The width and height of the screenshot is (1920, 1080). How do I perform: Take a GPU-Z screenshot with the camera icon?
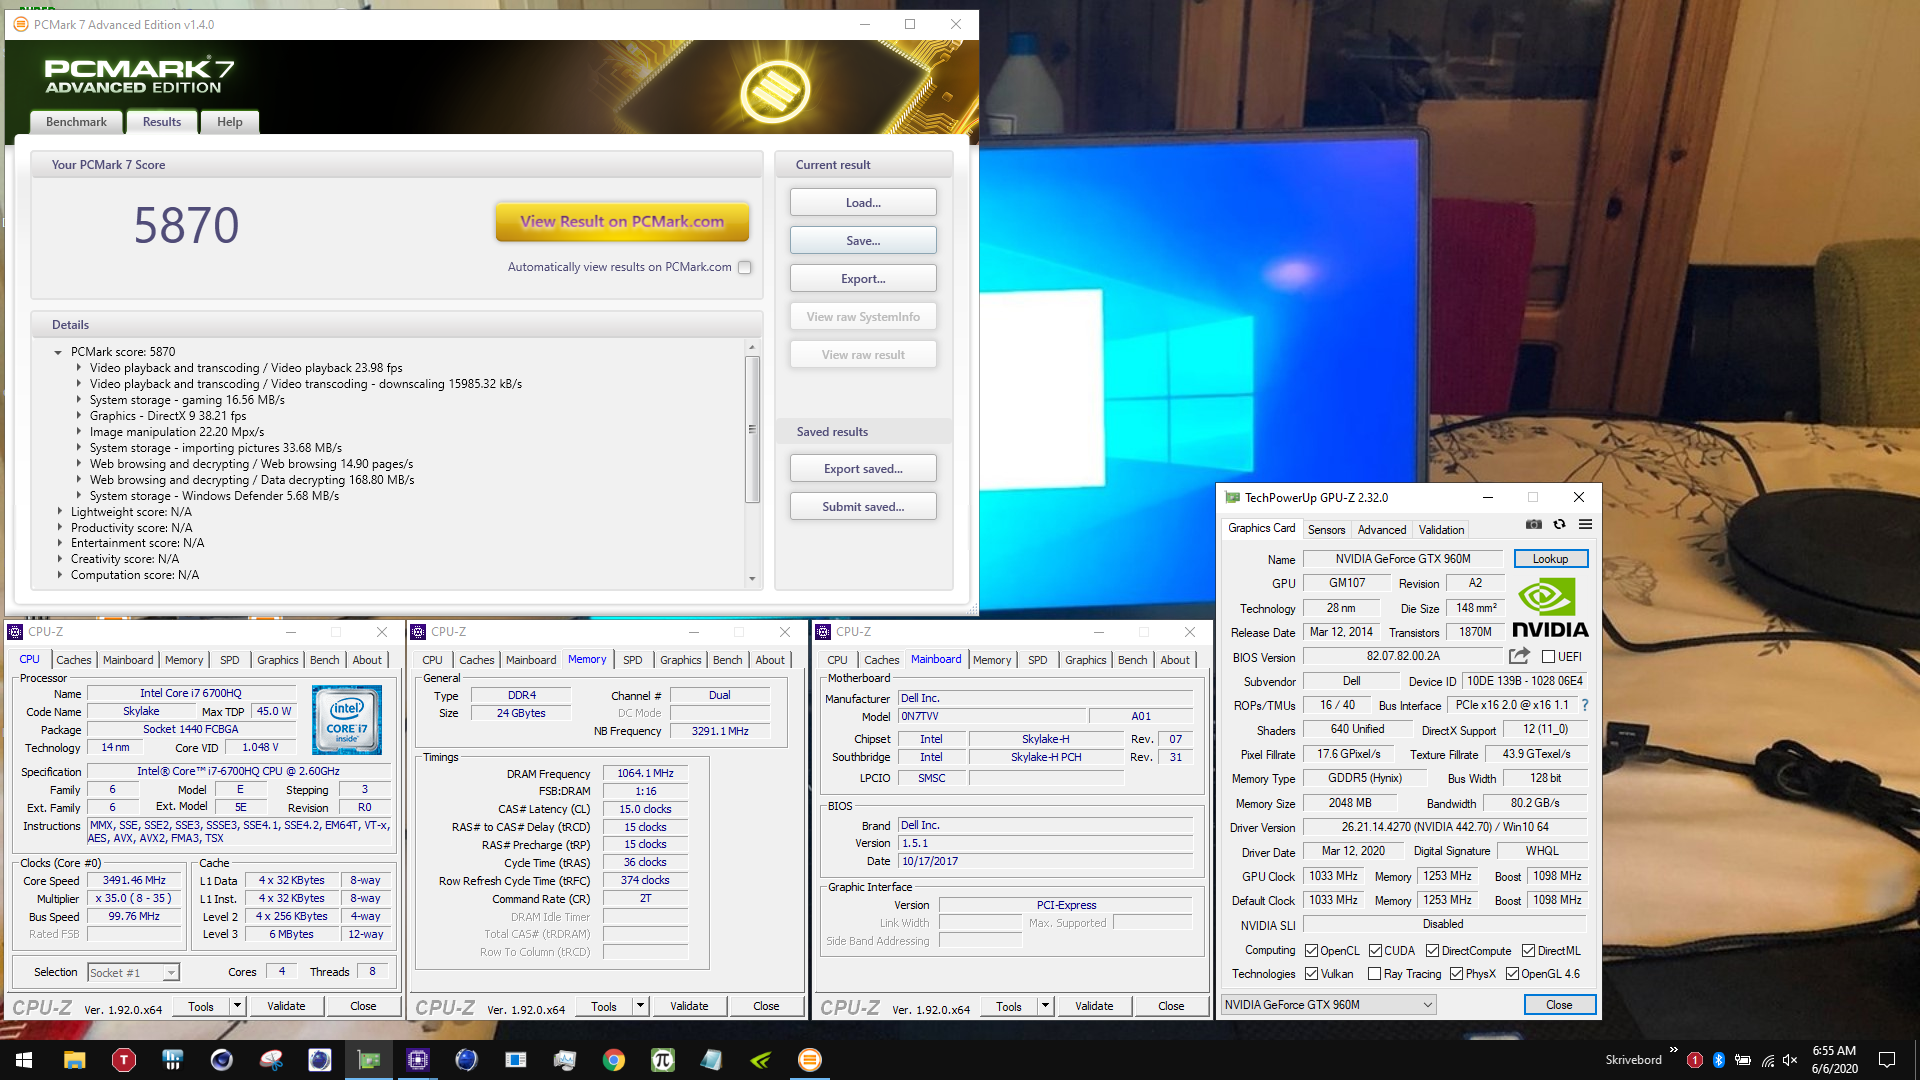tap(1533, 524)
